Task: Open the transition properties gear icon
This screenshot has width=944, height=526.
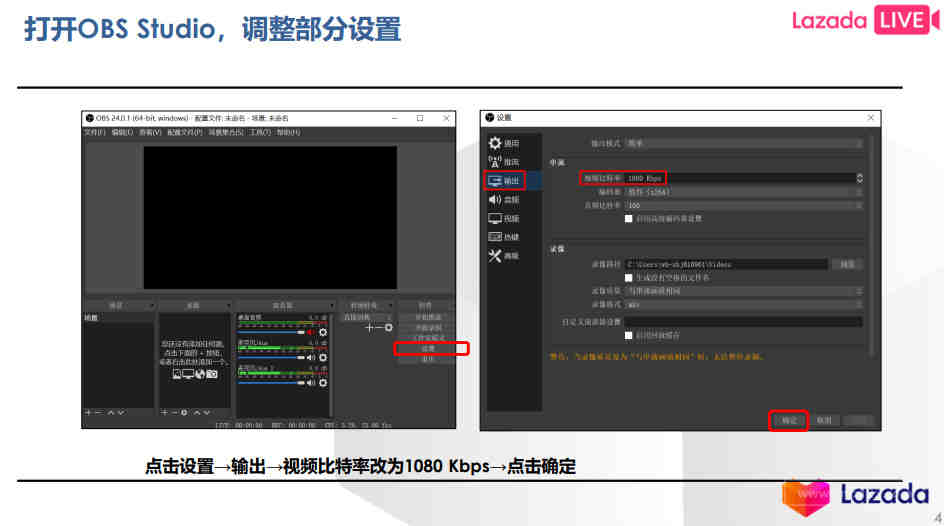Action: (389, 327)
